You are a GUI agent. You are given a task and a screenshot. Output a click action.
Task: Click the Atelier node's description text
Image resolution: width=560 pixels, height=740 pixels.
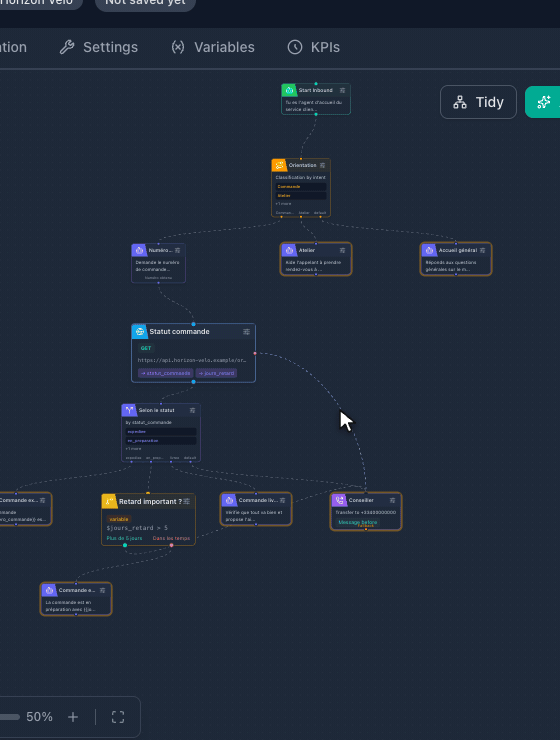[x=313, y=266]
